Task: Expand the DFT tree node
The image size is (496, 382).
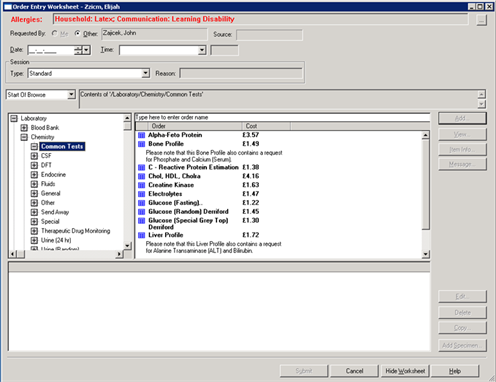Action: (x=34, y=165)
